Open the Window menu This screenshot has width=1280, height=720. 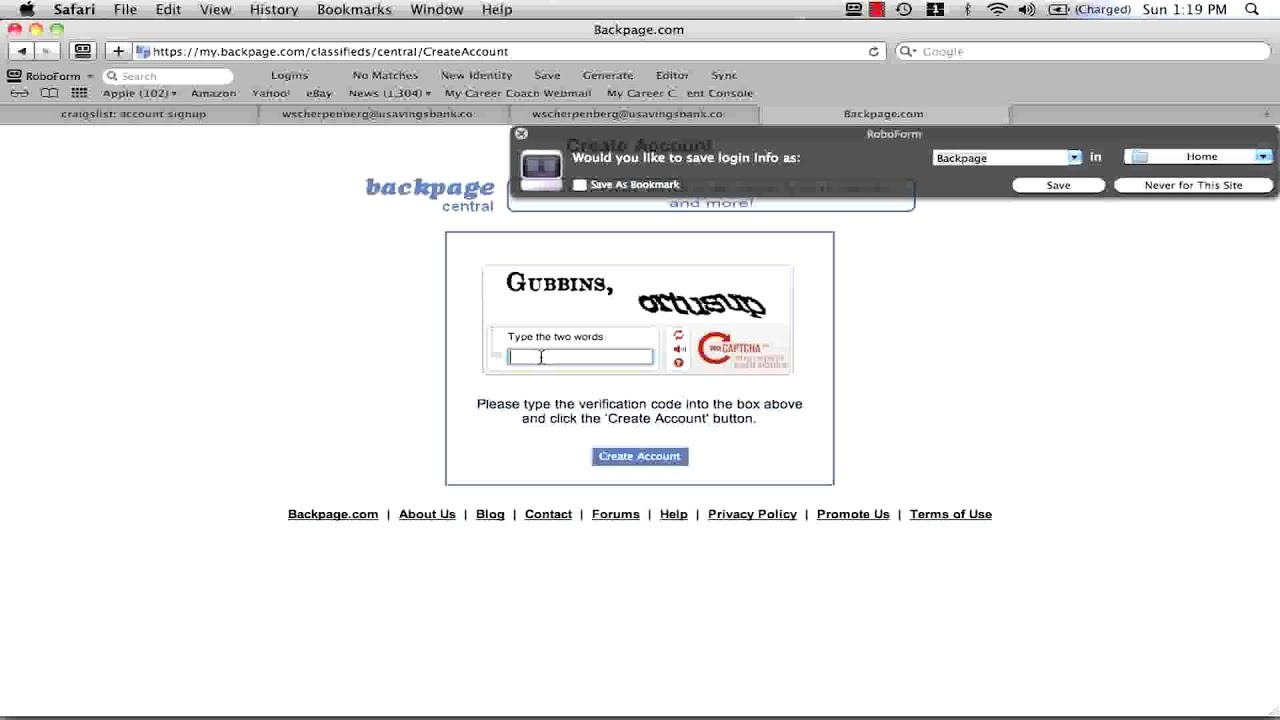(x=437, y=9)
